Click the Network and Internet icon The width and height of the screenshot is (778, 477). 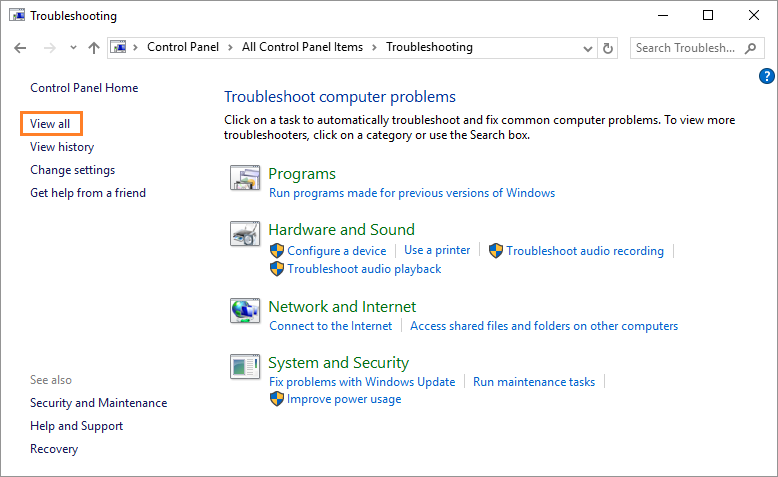pyautogui.click(x=245, y=311)
